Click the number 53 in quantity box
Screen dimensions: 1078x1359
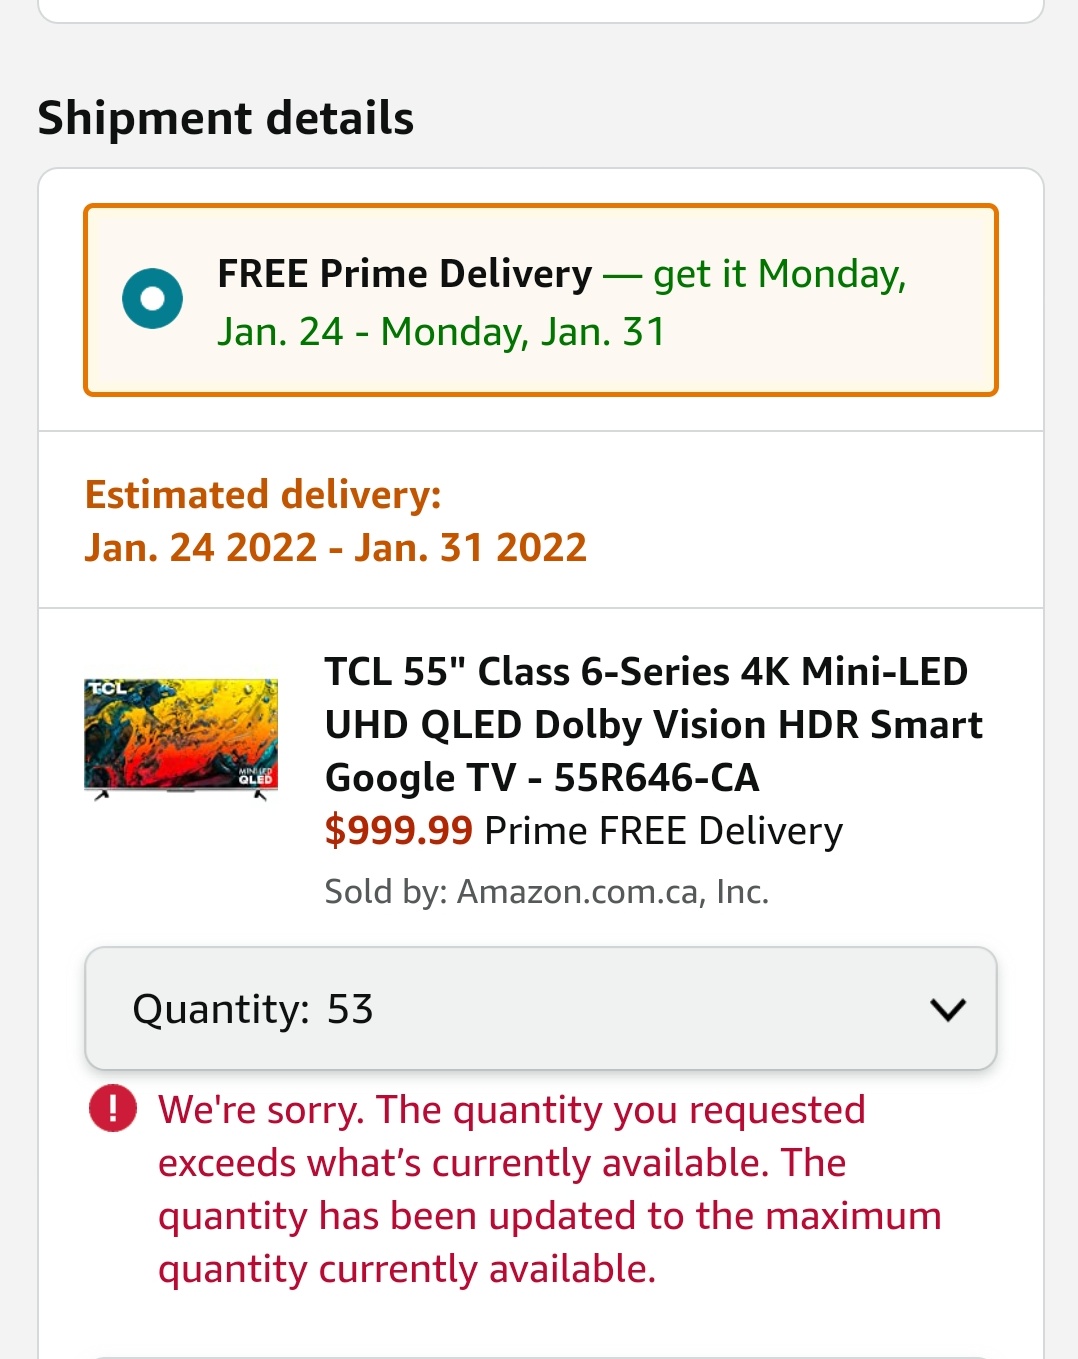[350, 1009]
